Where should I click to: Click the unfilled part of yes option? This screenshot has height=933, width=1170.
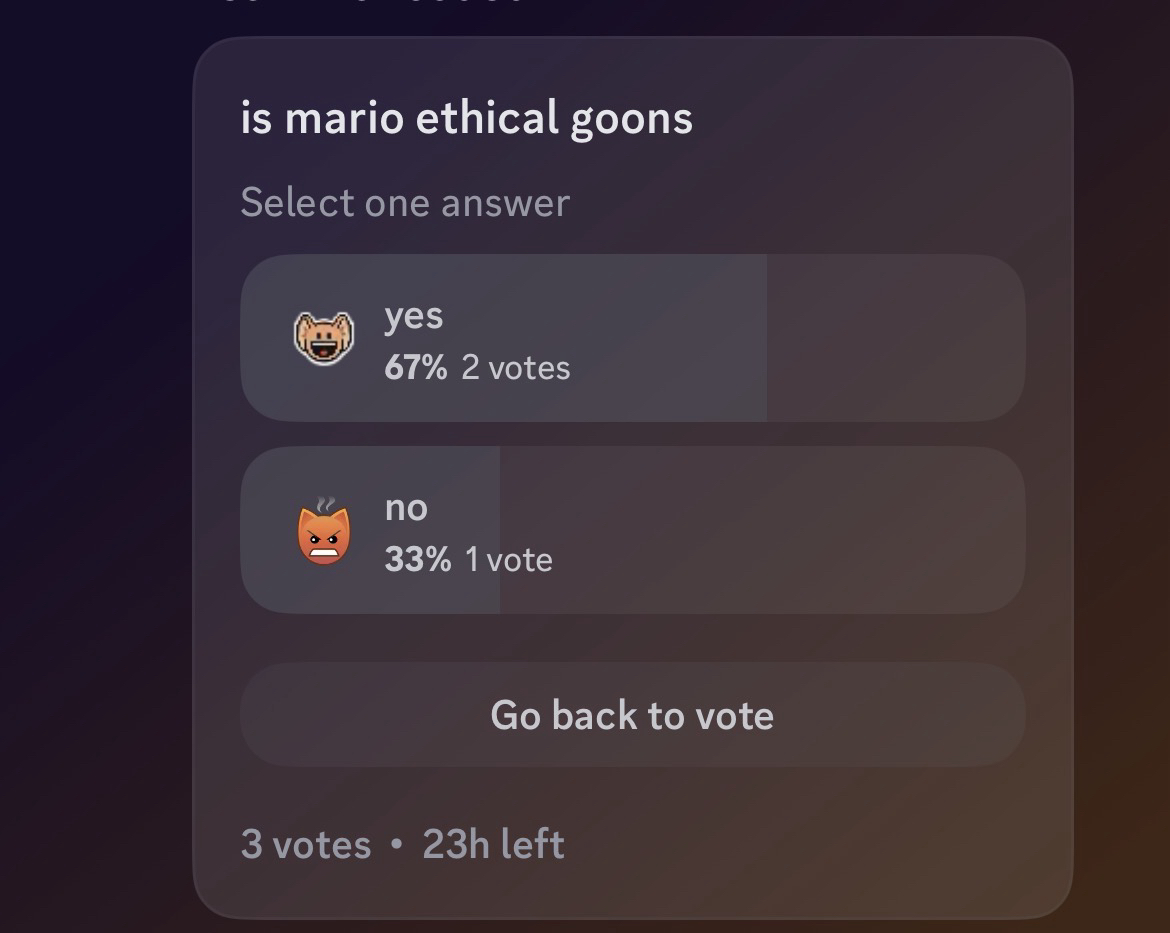[895, 338]
